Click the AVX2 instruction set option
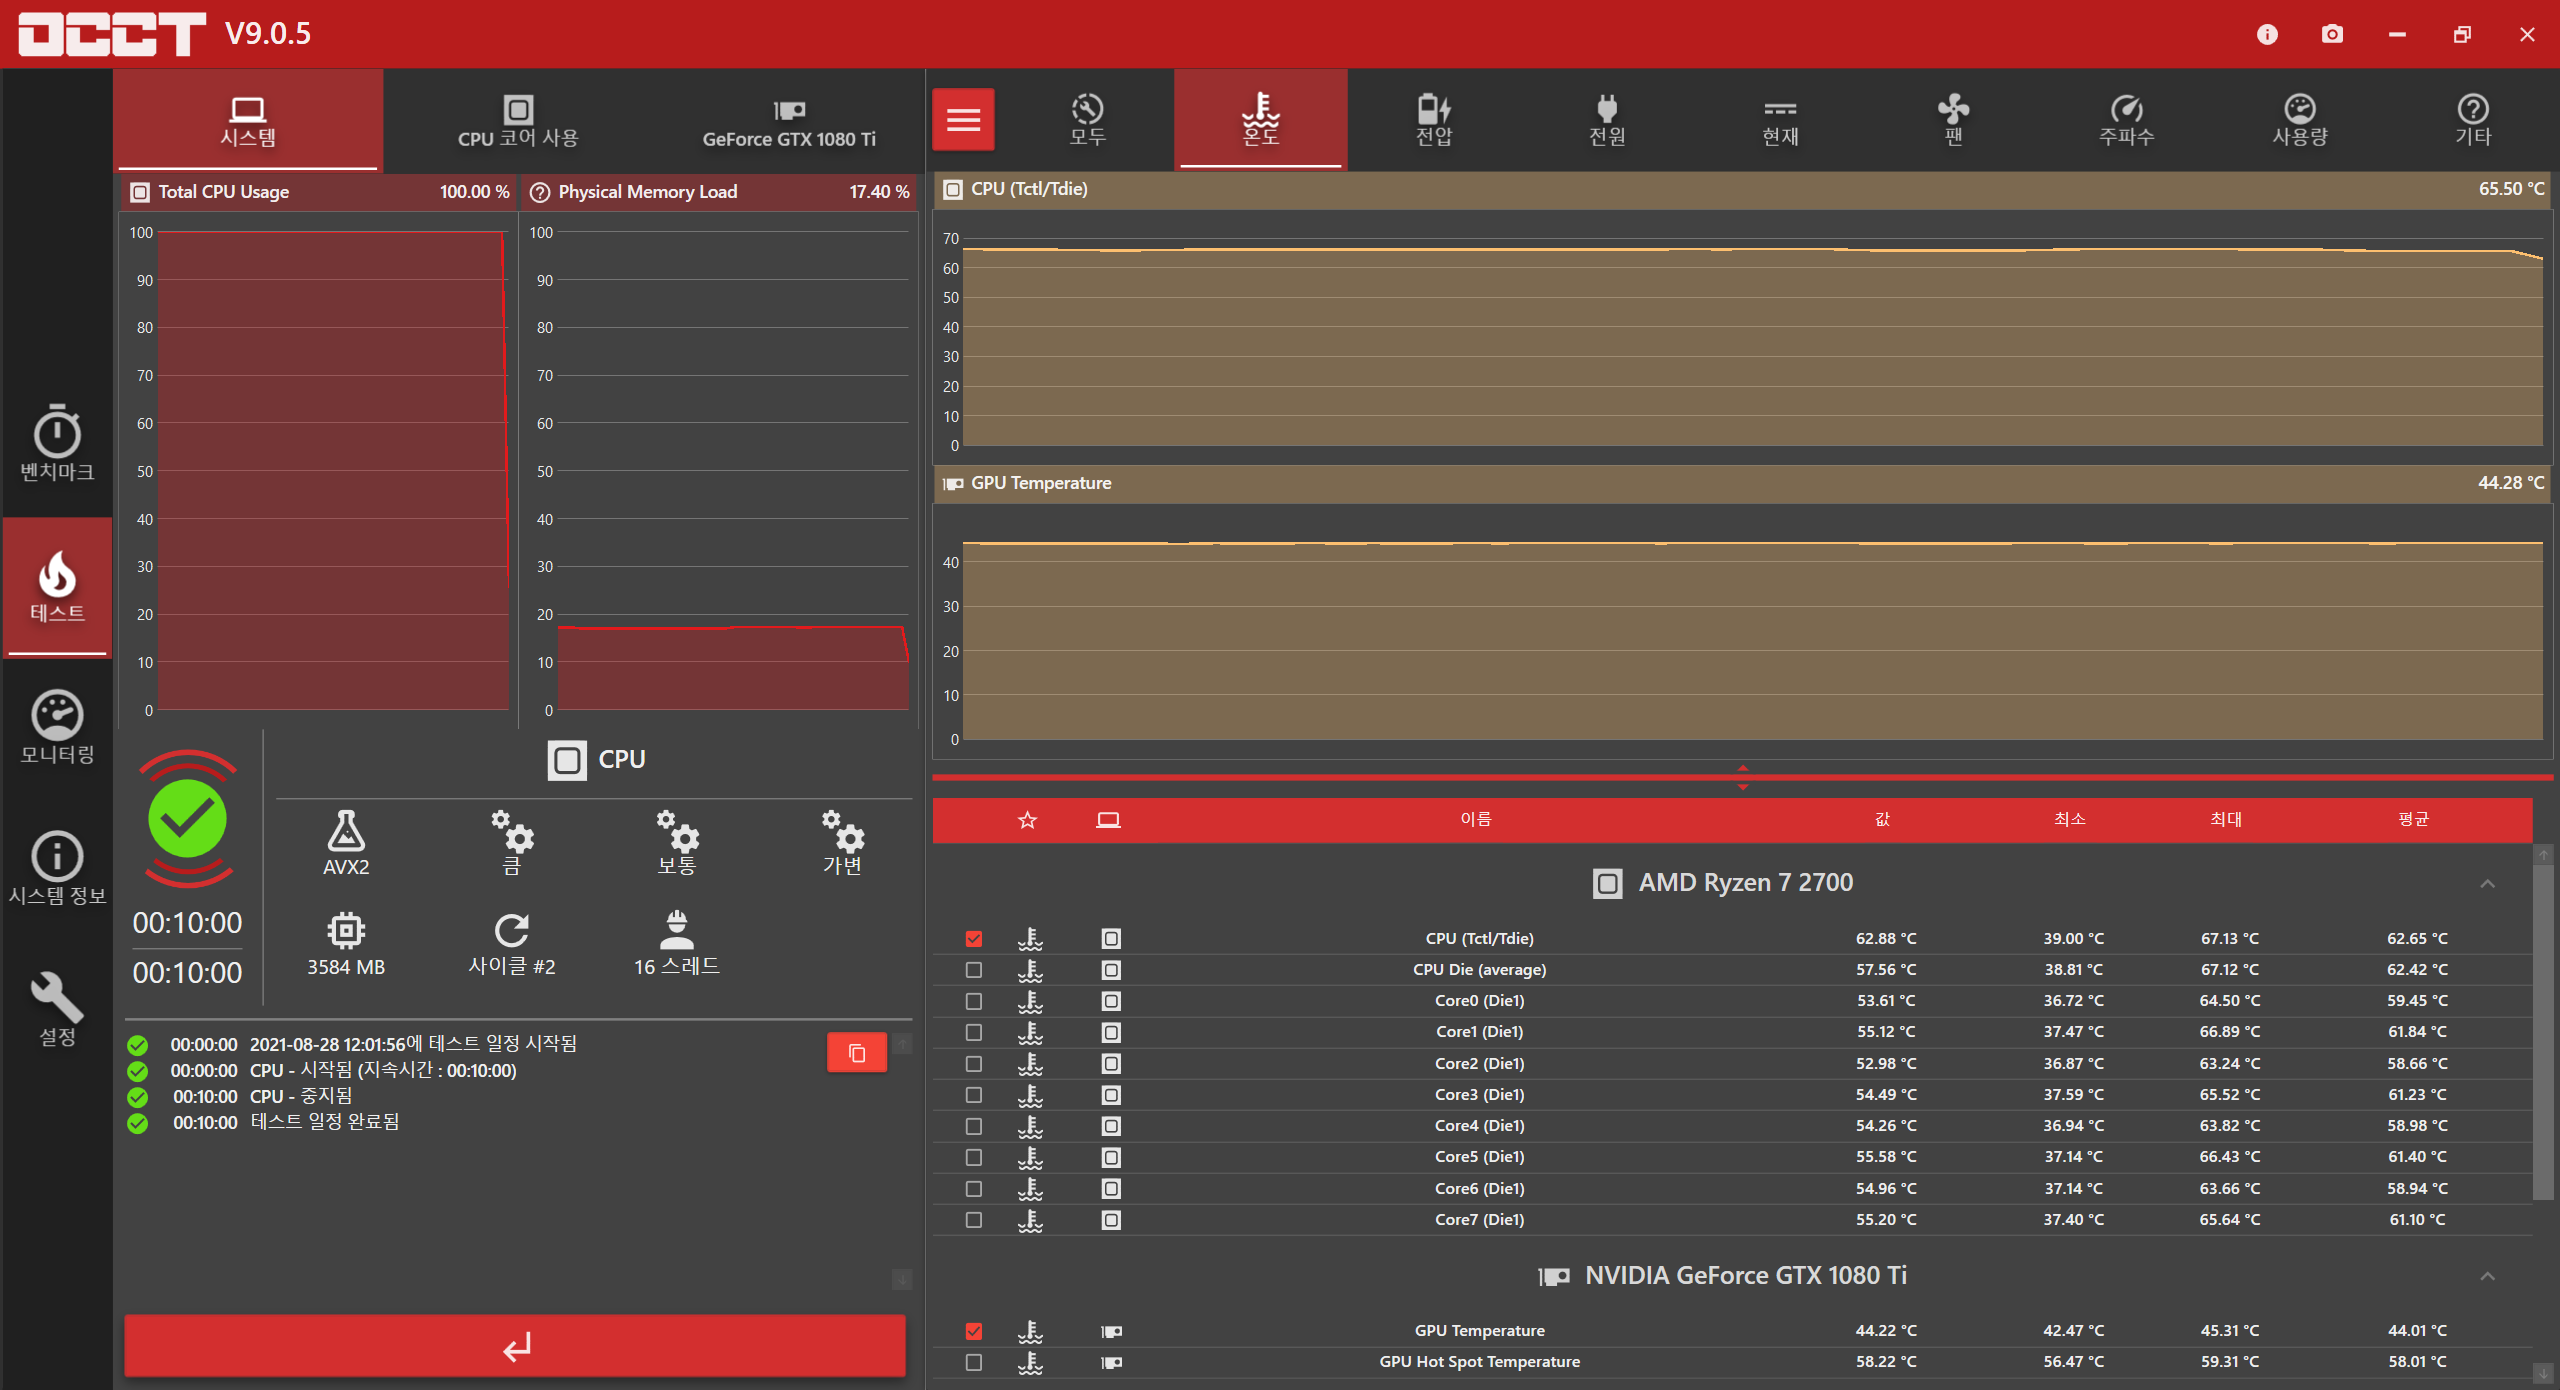The width and height of the screenshot is (2560, 1390). (346, 843)
